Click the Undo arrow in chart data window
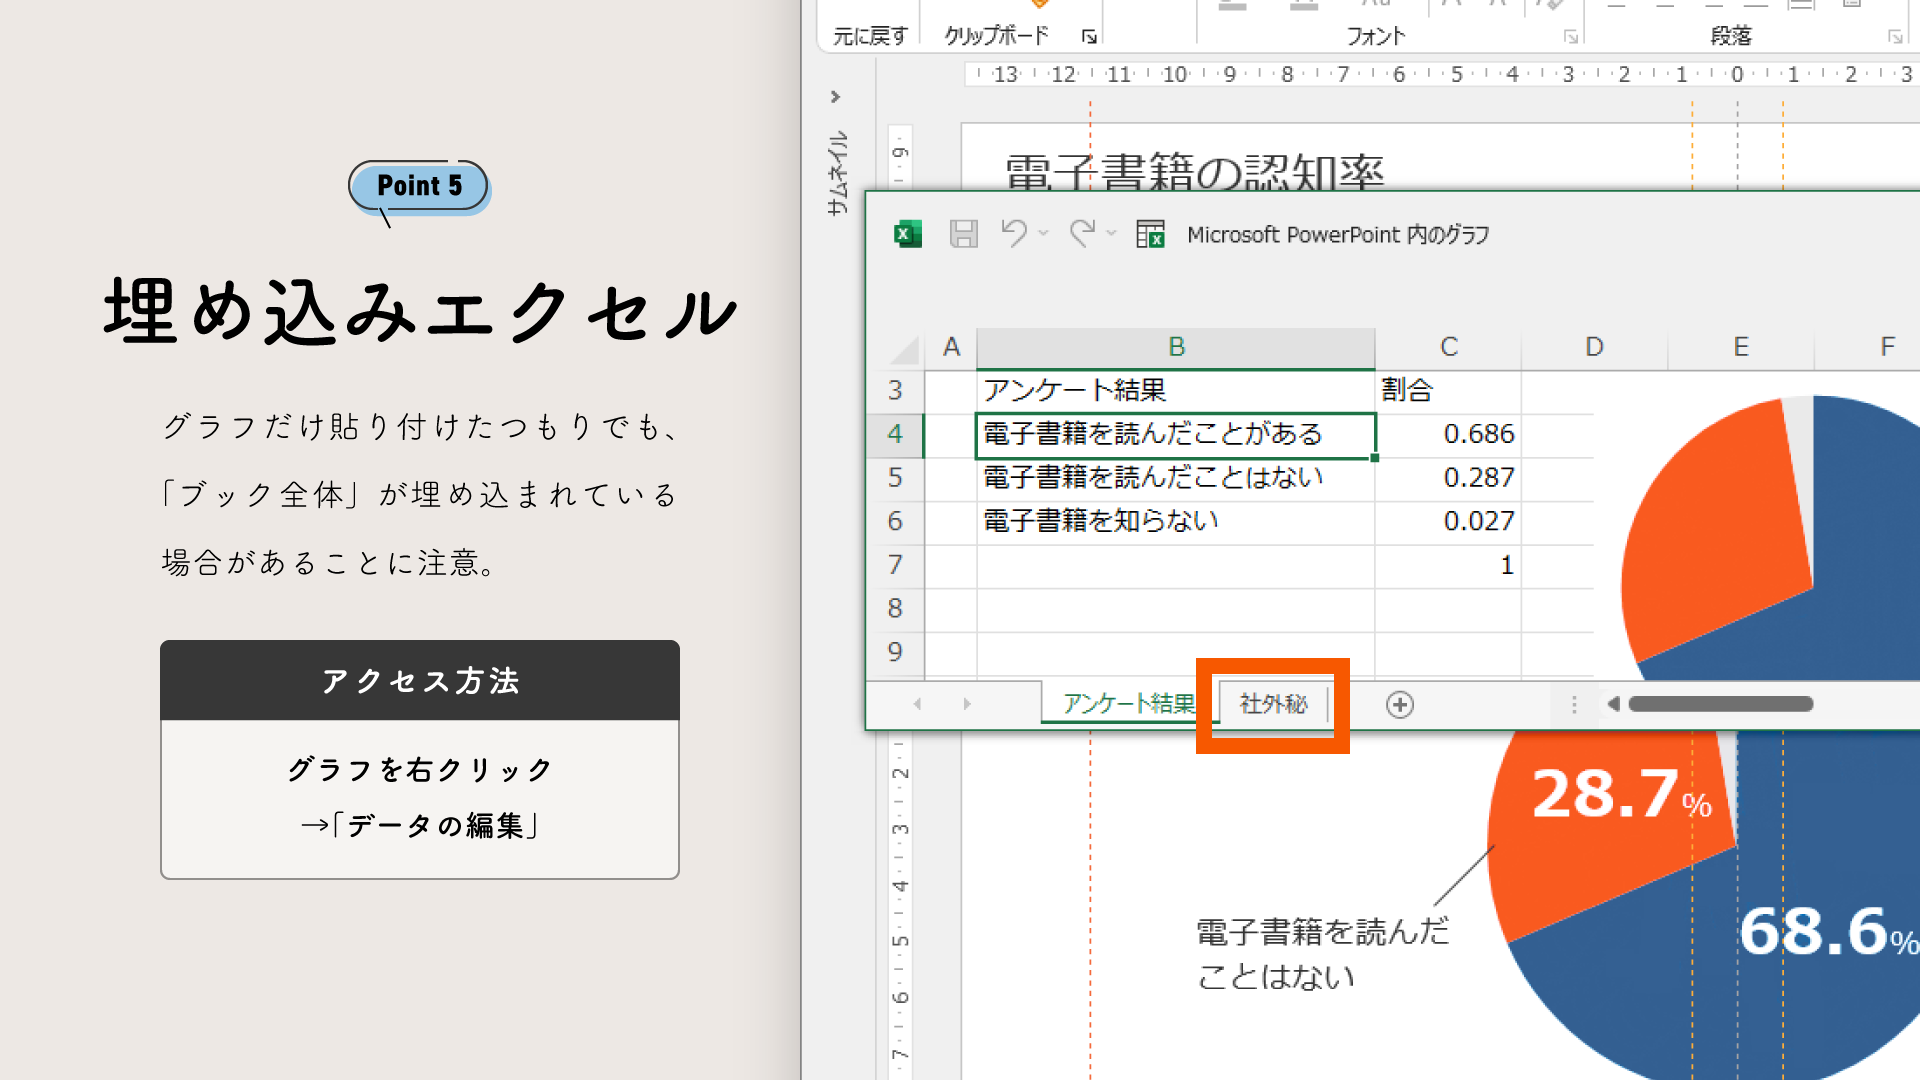 coord(1014,234)
